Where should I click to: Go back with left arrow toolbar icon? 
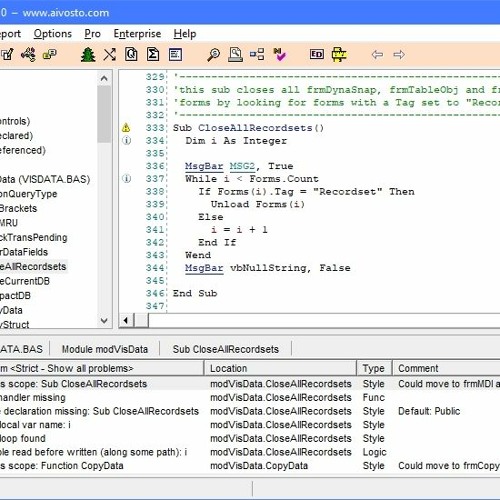[377, 54]
